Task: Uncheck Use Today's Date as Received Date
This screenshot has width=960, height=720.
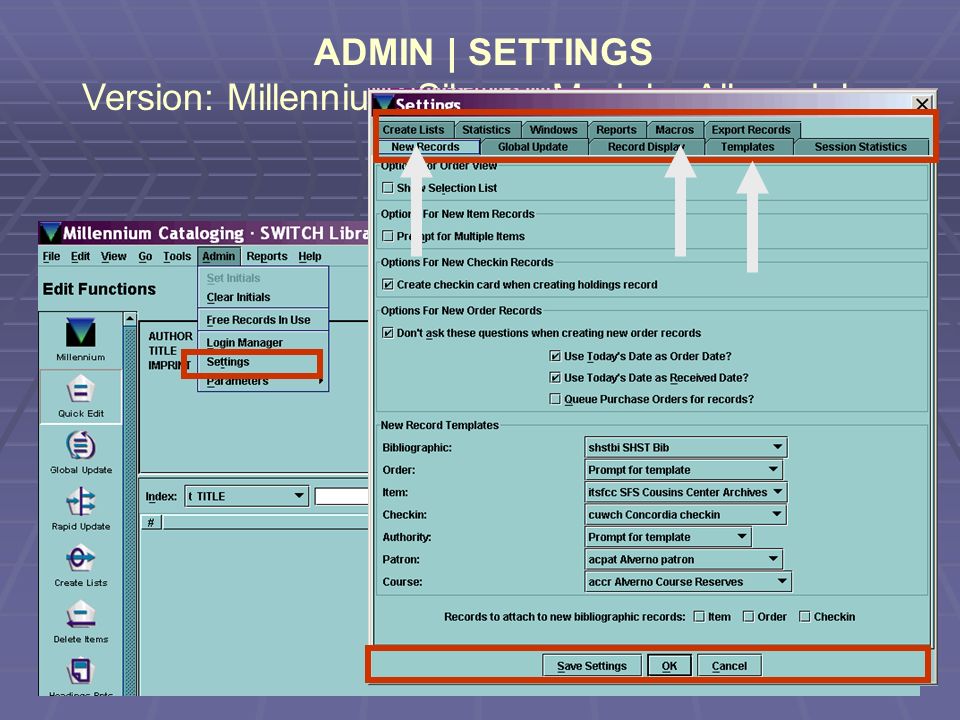Action: (555, 377)
